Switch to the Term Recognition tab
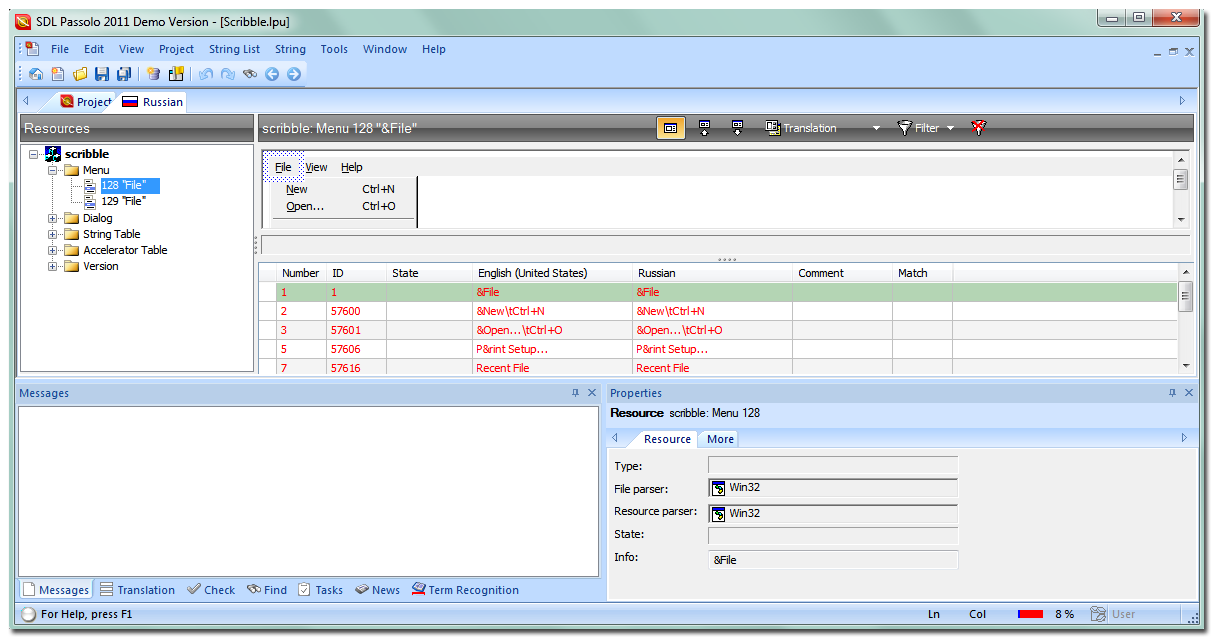 click(465, 590)
